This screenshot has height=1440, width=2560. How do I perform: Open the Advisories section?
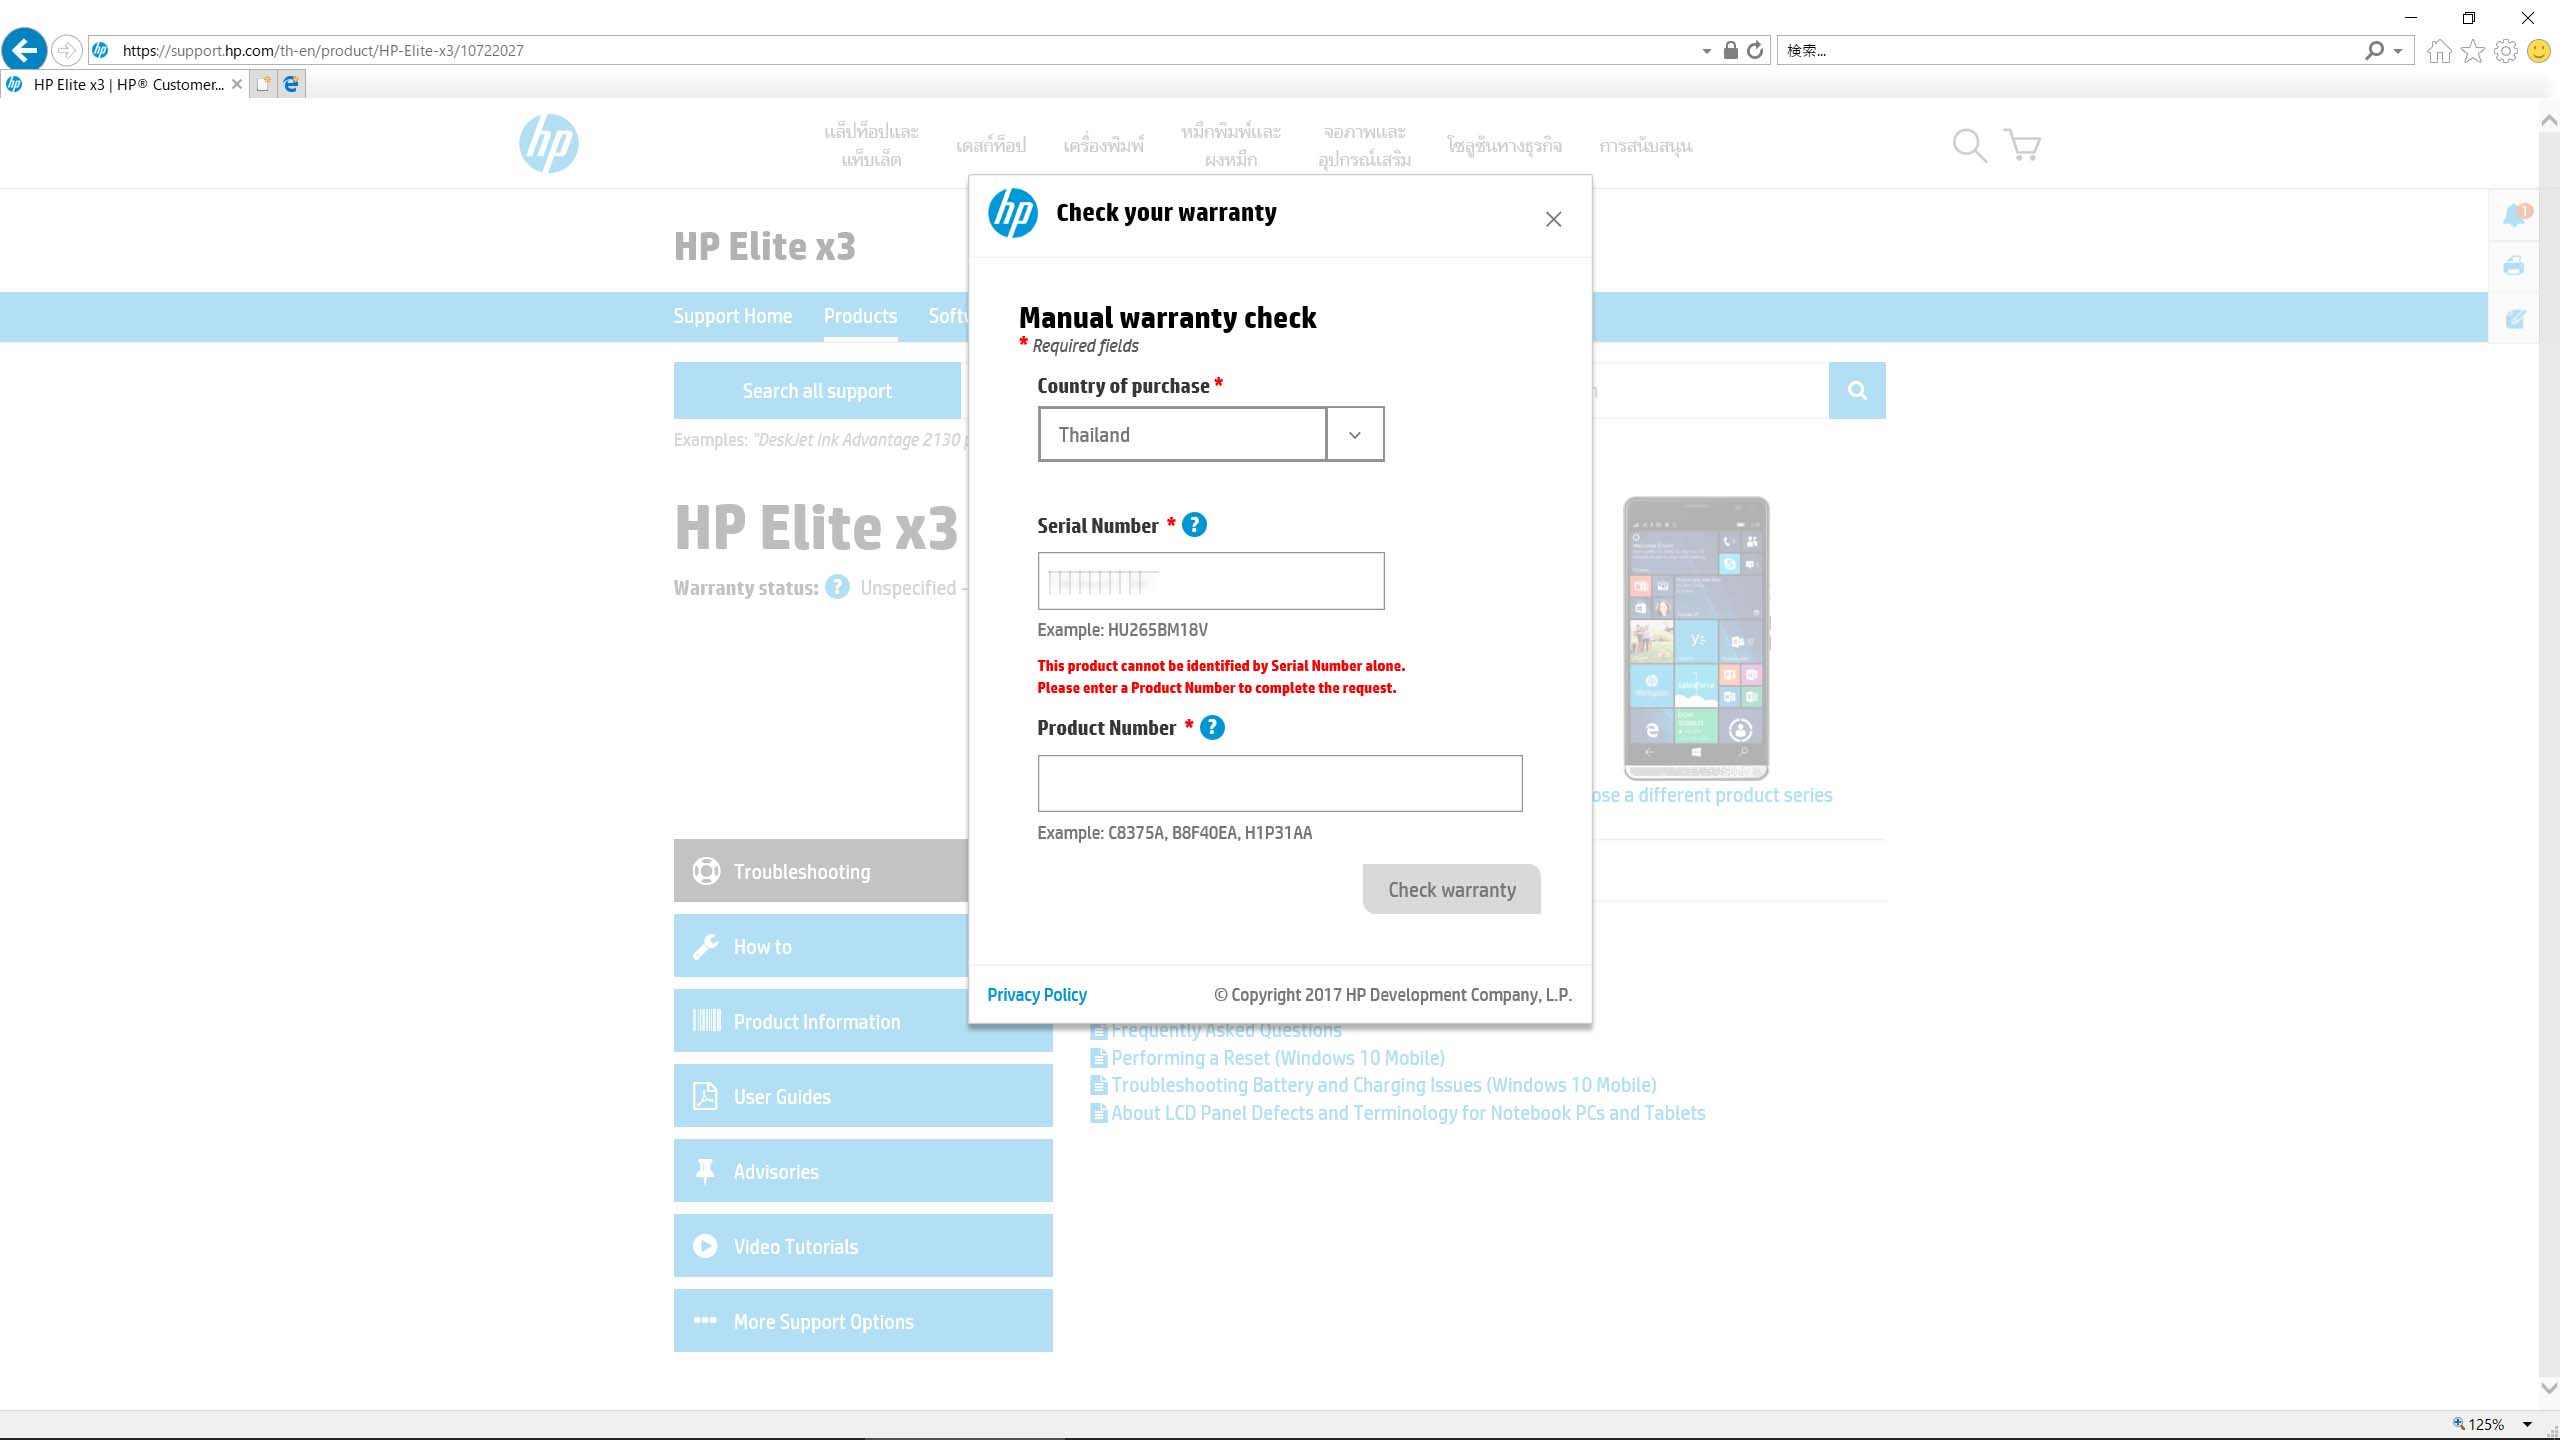point(863,1171)
